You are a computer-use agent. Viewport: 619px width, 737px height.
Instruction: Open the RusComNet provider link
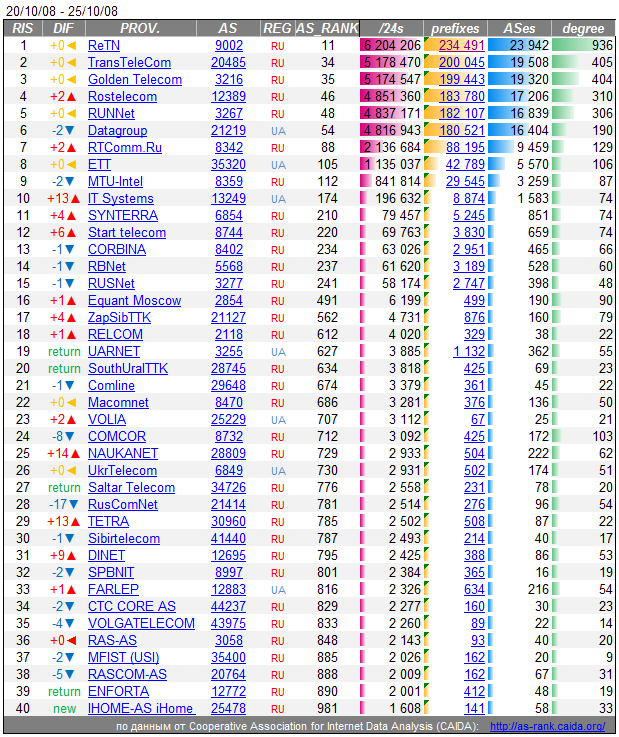(123, 504)
